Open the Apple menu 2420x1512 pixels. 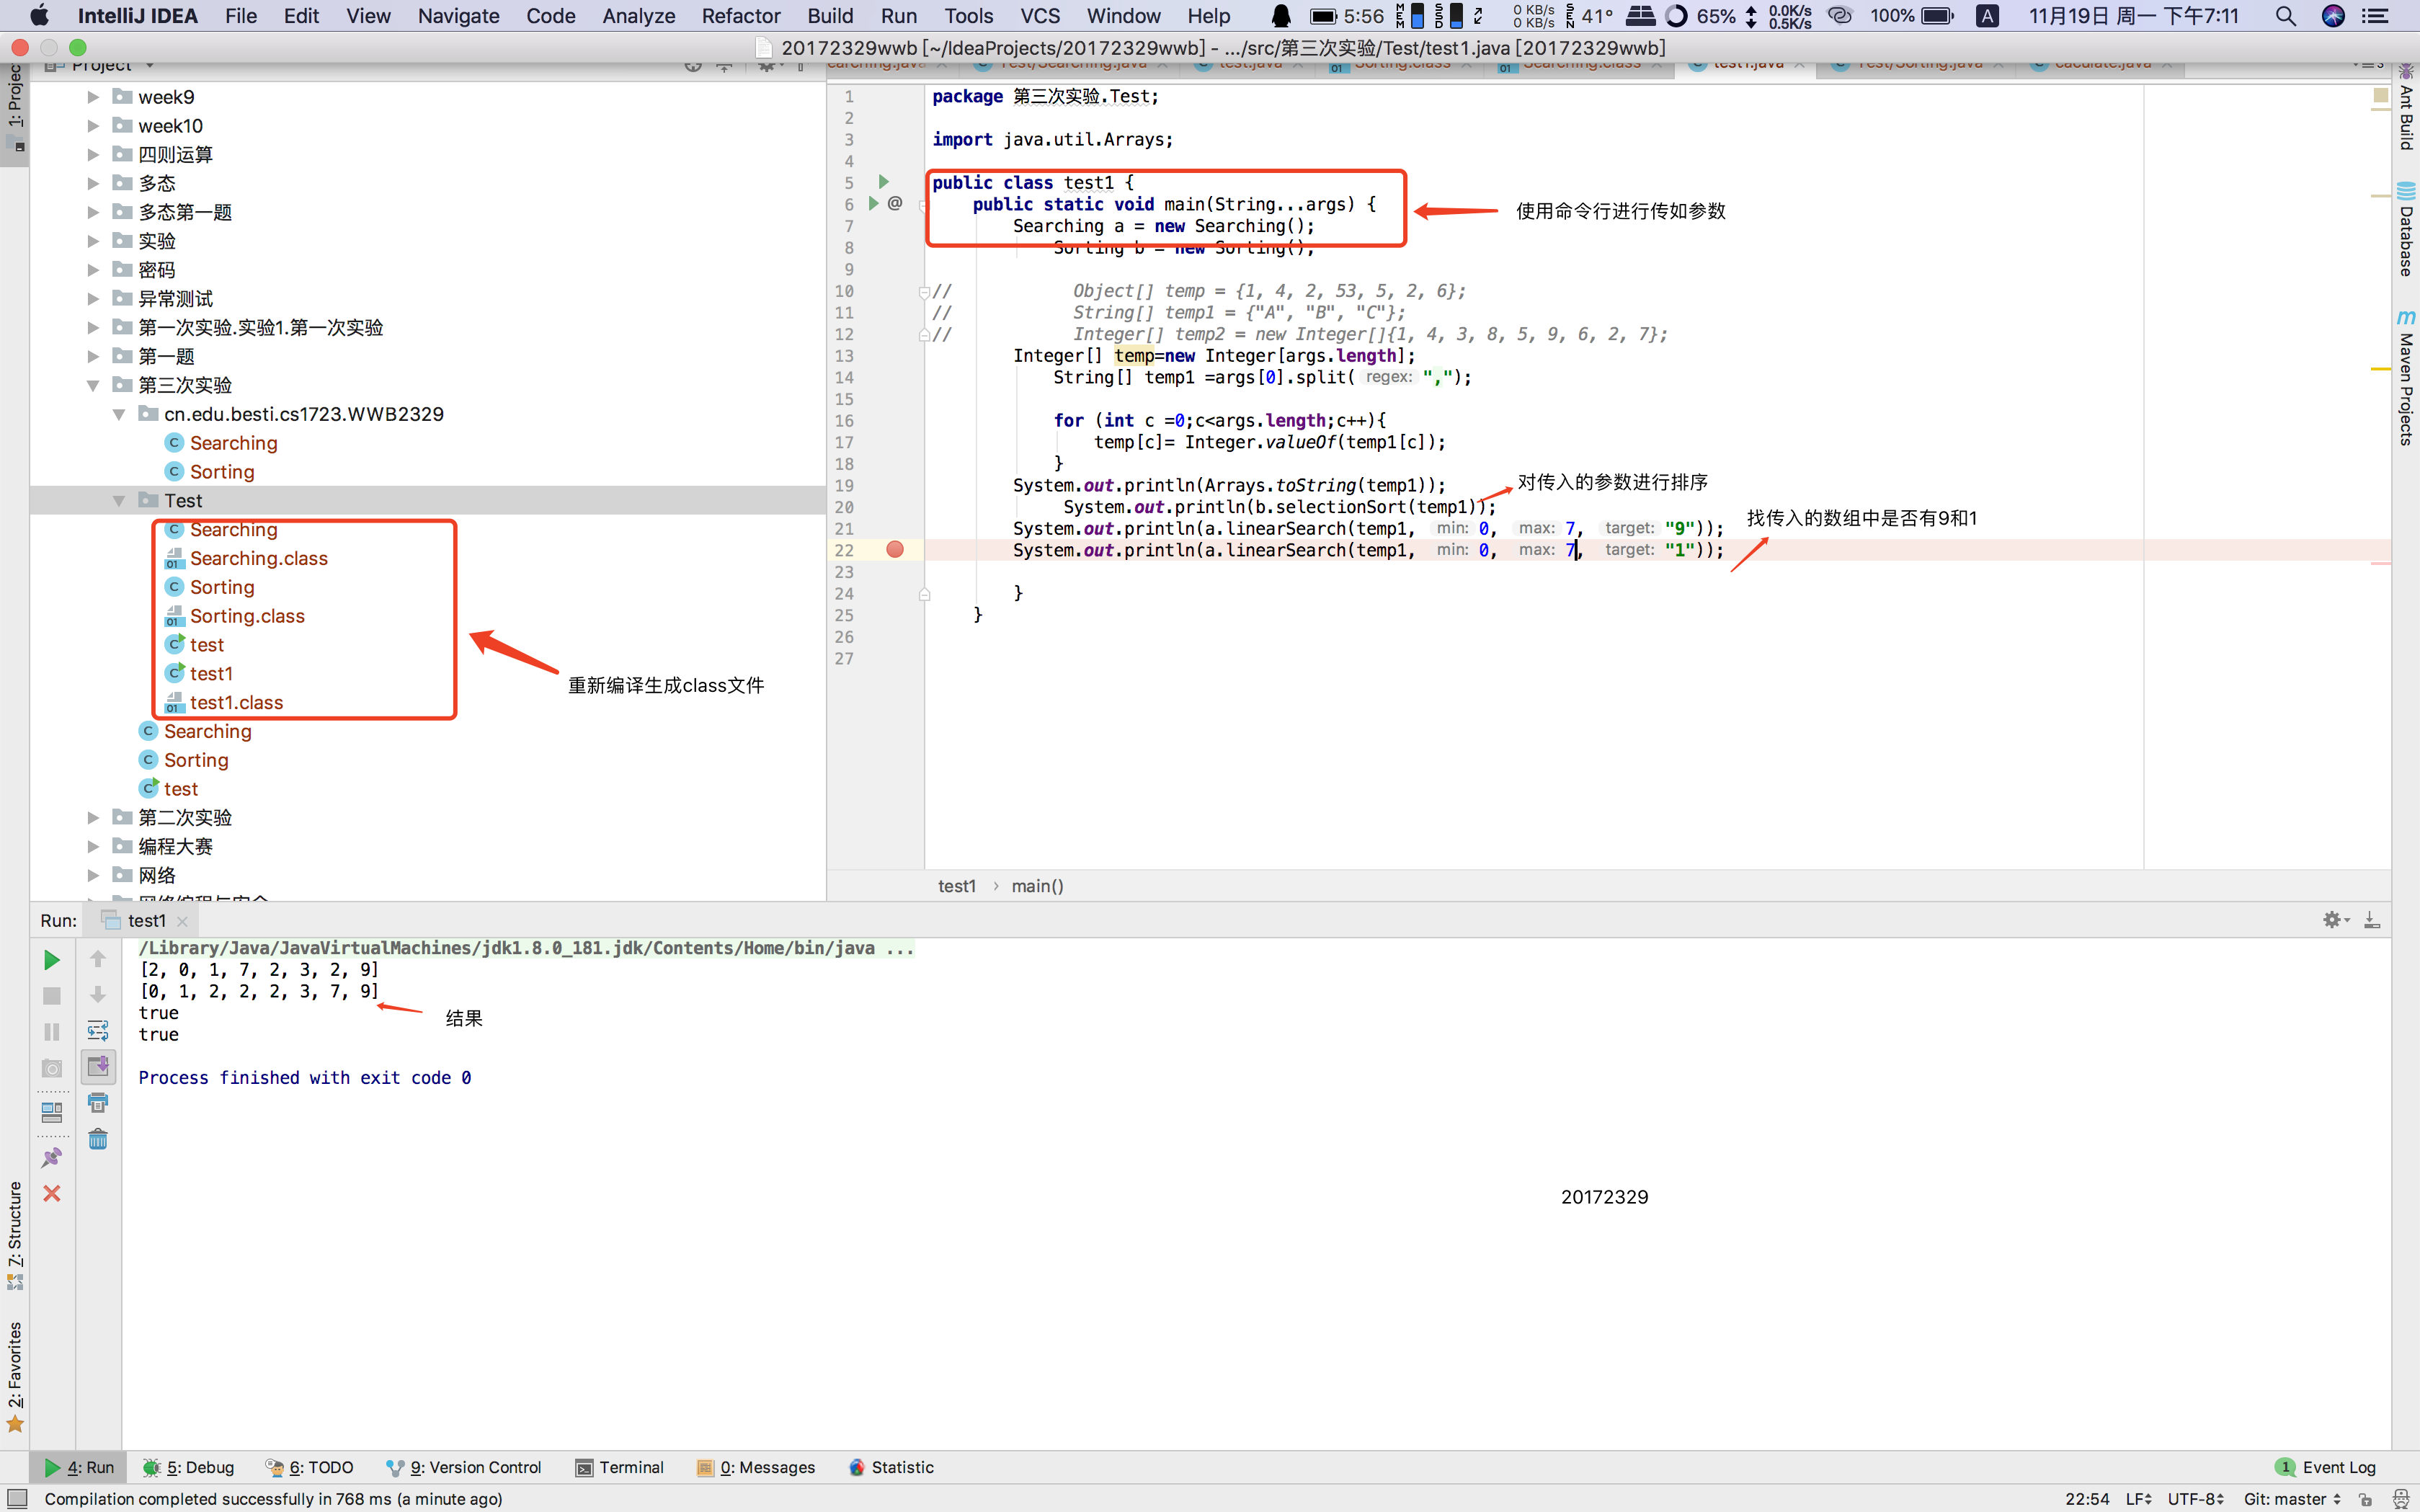pyautogui.click(x=40, y=16)
